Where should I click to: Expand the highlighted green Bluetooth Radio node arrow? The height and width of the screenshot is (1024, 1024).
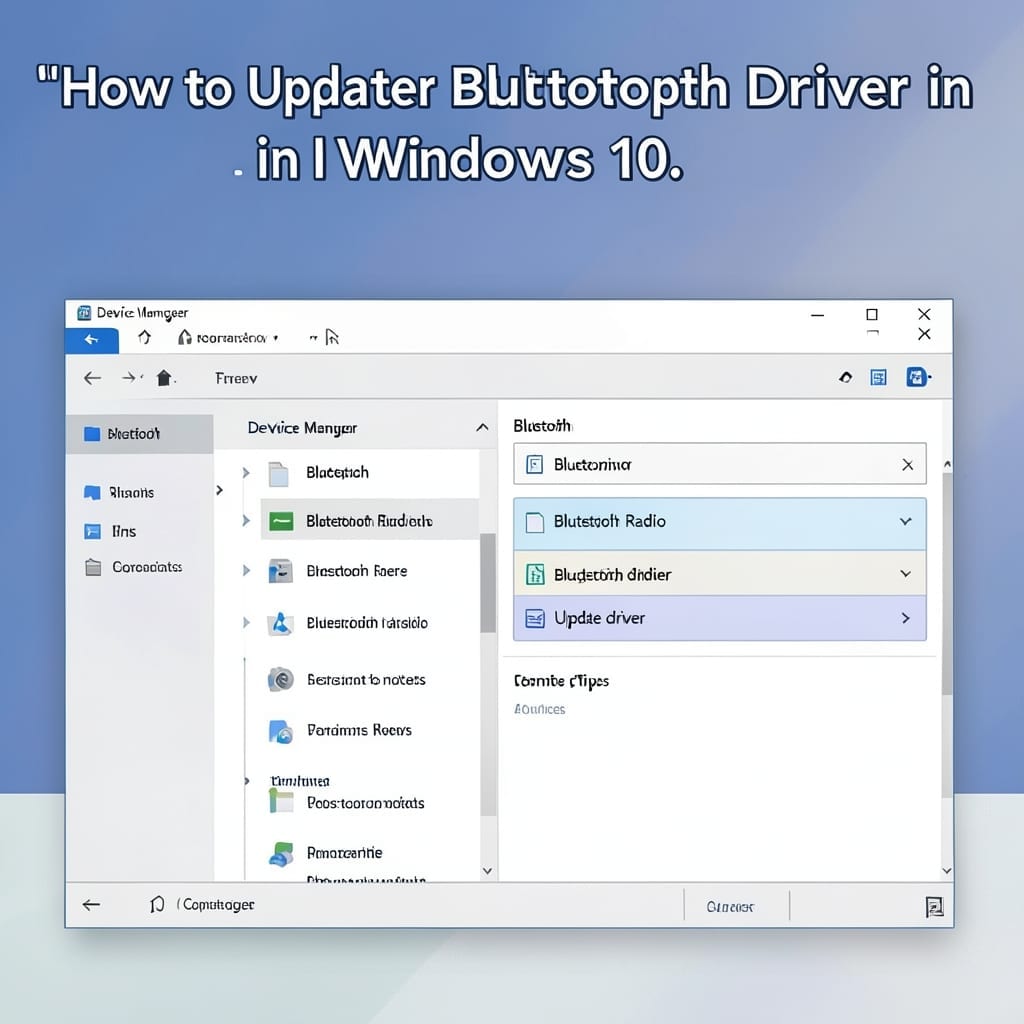246,520
